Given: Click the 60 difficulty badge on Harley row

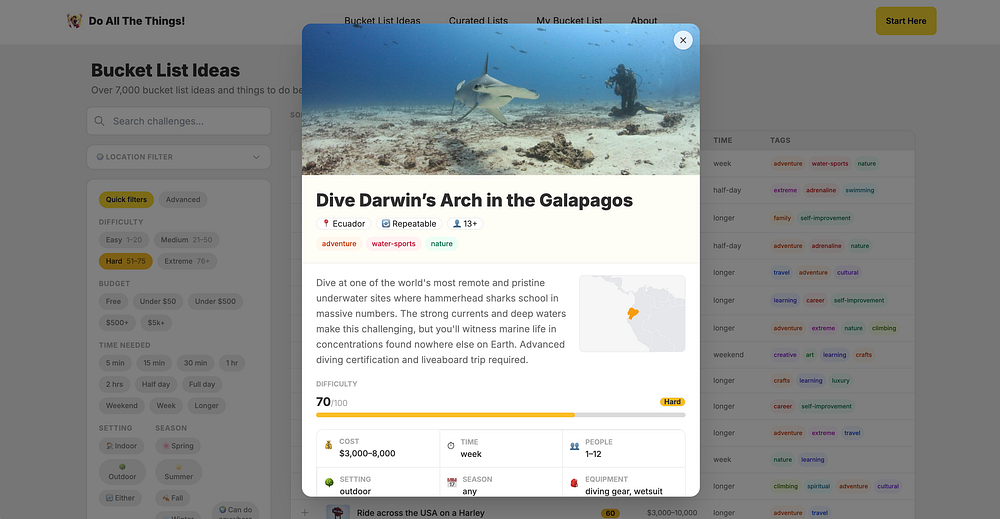Looking at the screenshot, I should tap(610, 513).
